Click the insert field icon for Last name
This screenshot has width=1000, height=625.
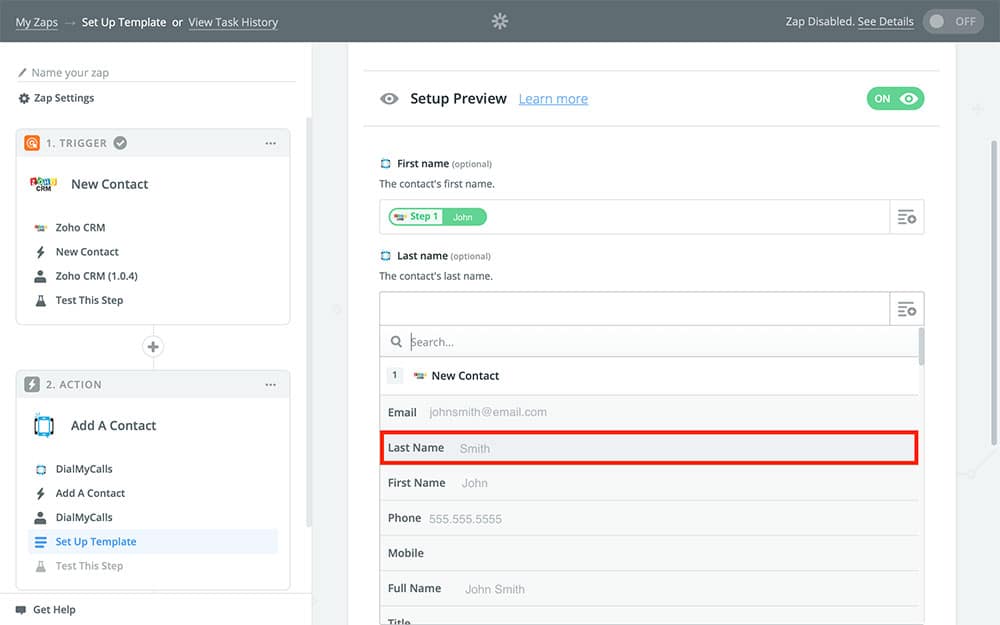[x=906, y=309]
